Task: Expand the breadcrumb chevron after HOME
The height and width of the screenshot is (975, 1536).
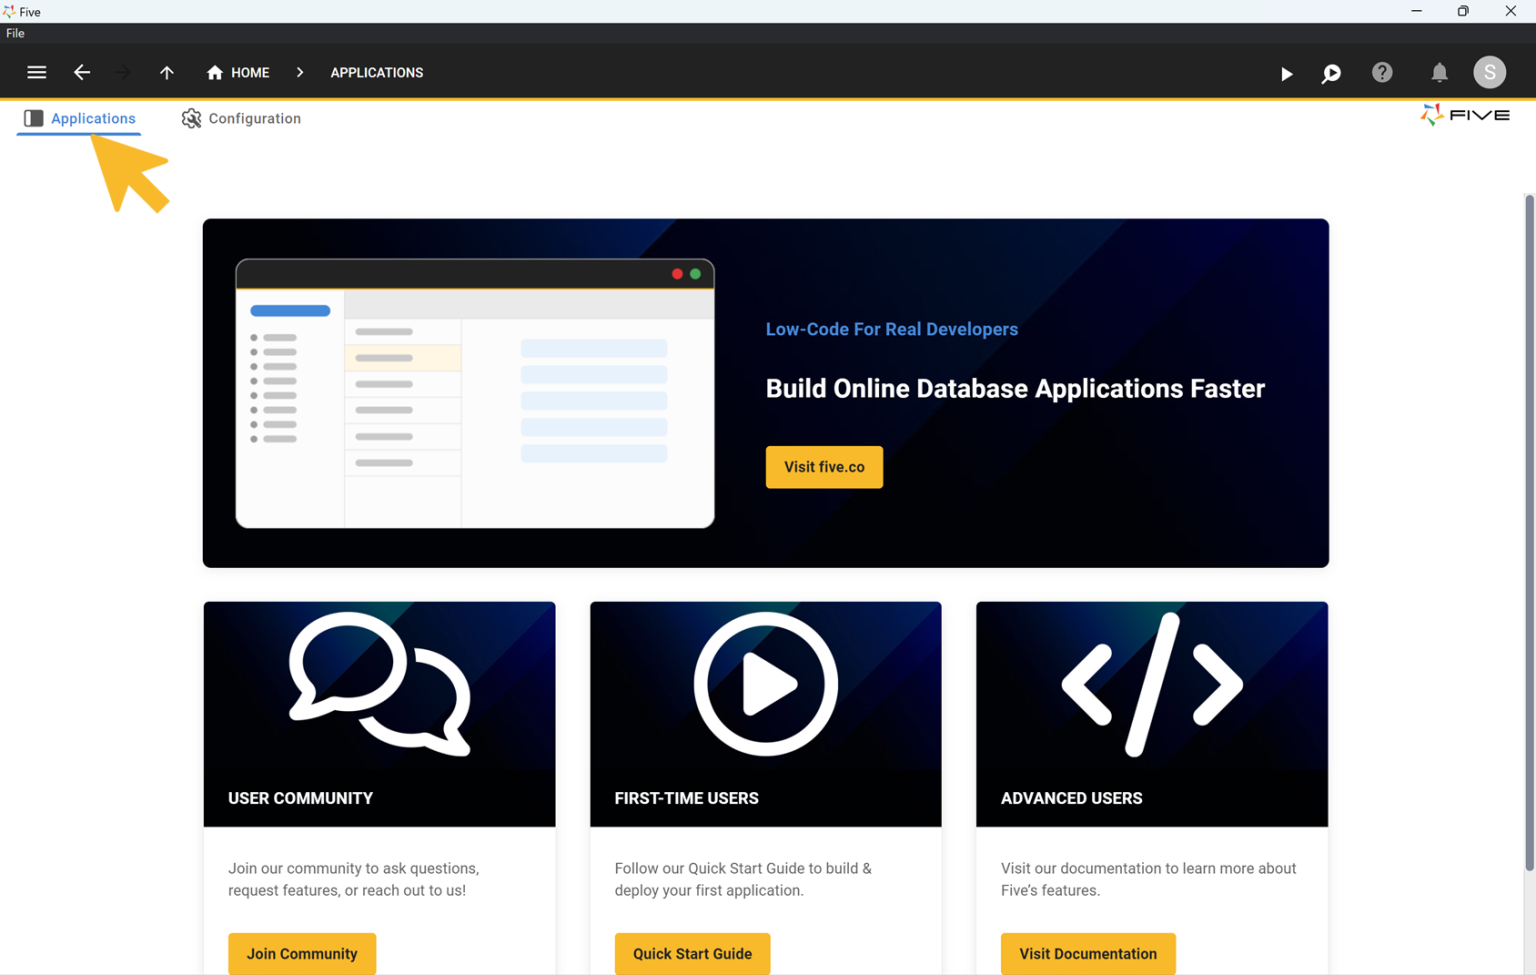Action: point(299,72)
